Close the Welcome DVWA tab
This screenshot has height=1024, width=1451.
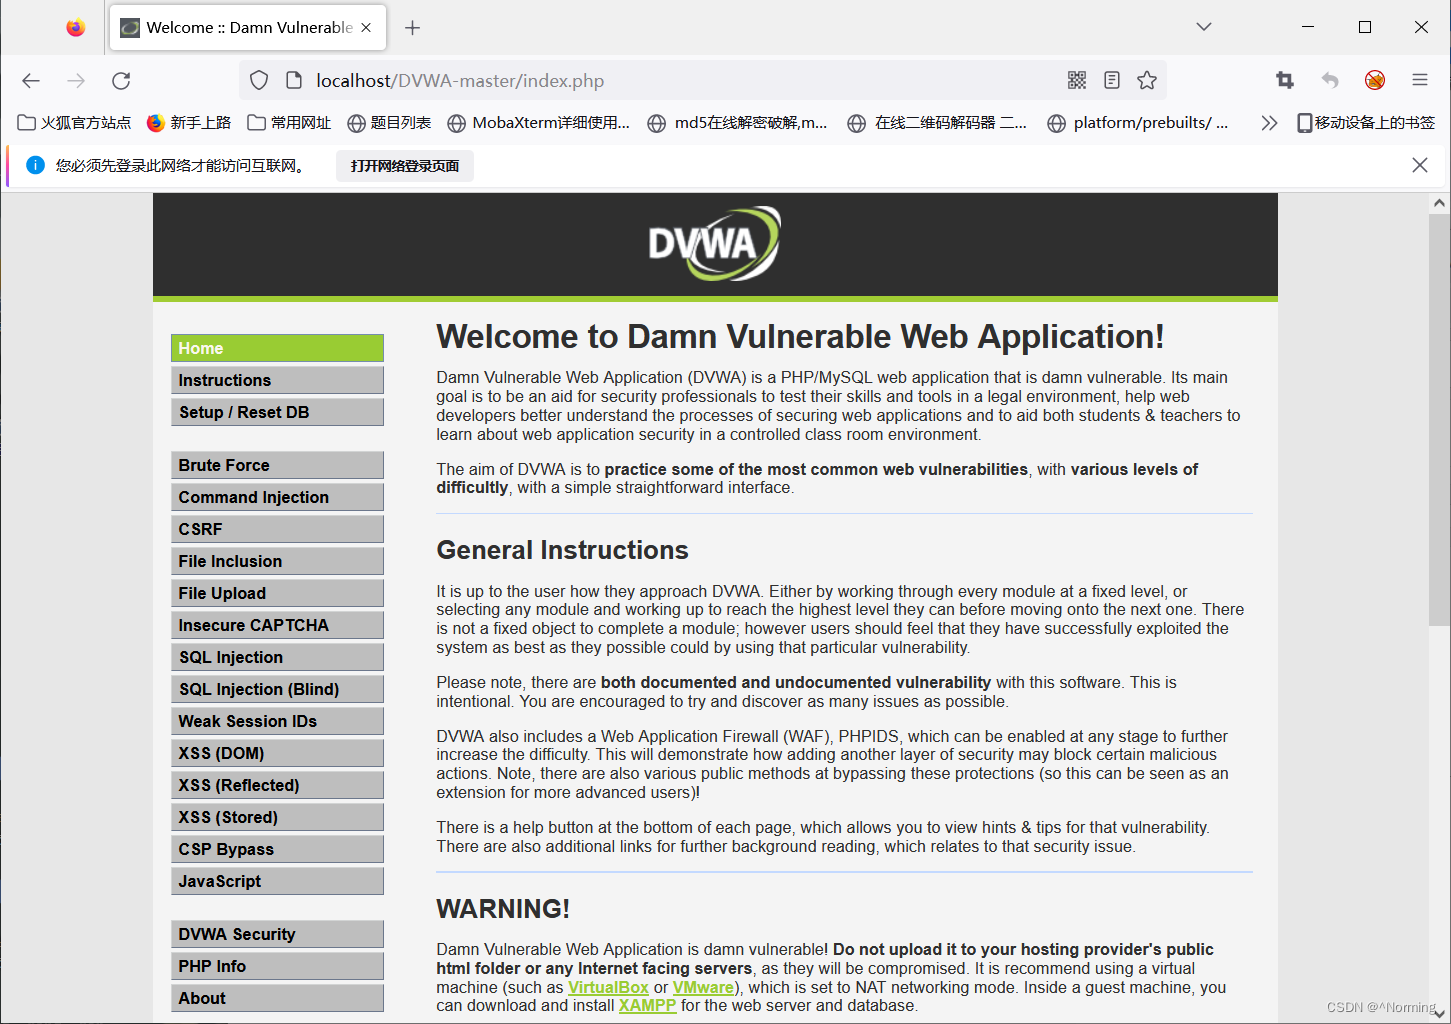coord(366,28)
